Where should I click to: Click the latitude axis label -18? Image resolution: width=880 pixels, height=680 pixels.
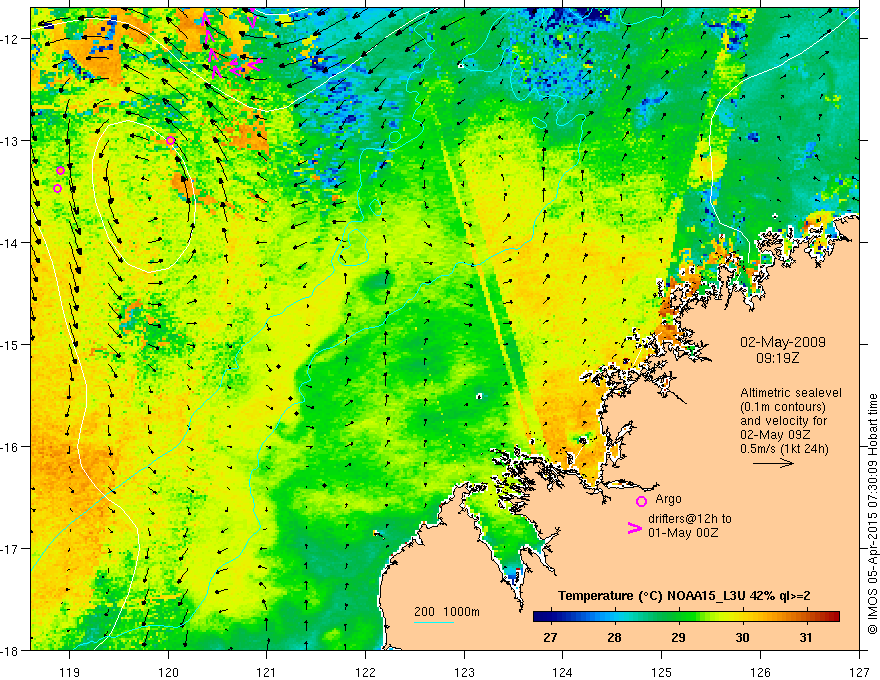(x=10, y=651)
